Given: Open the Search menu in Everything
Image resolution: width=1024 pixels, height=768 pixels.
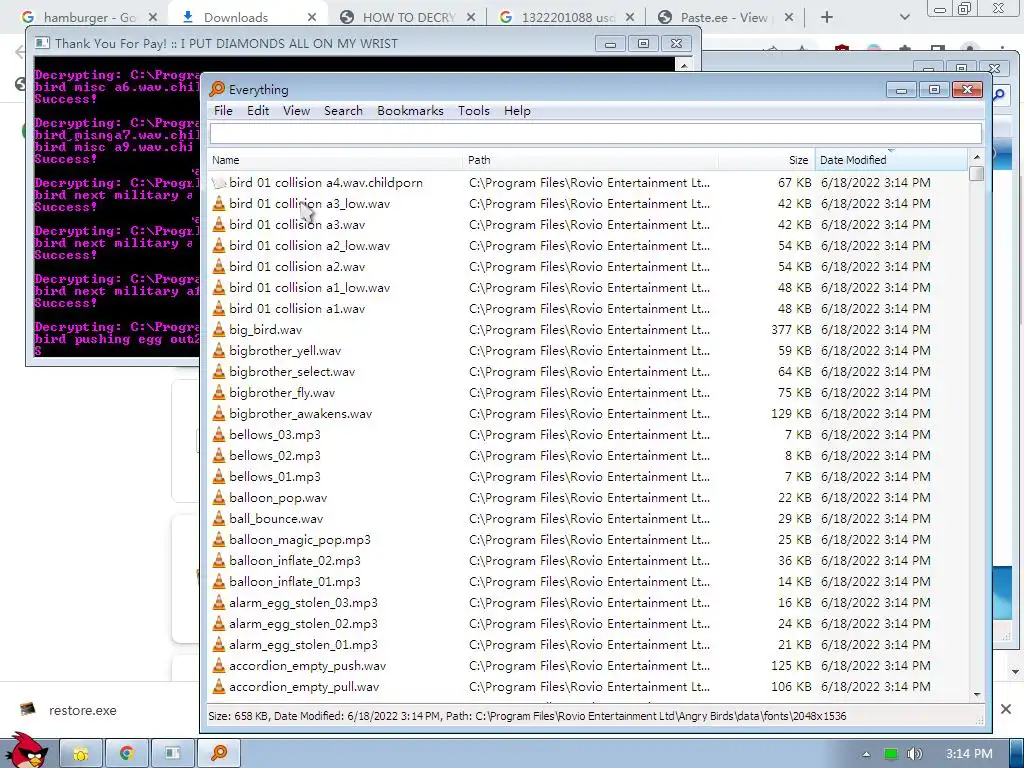Looking at the screenshot, I should [x=344, y=110].
